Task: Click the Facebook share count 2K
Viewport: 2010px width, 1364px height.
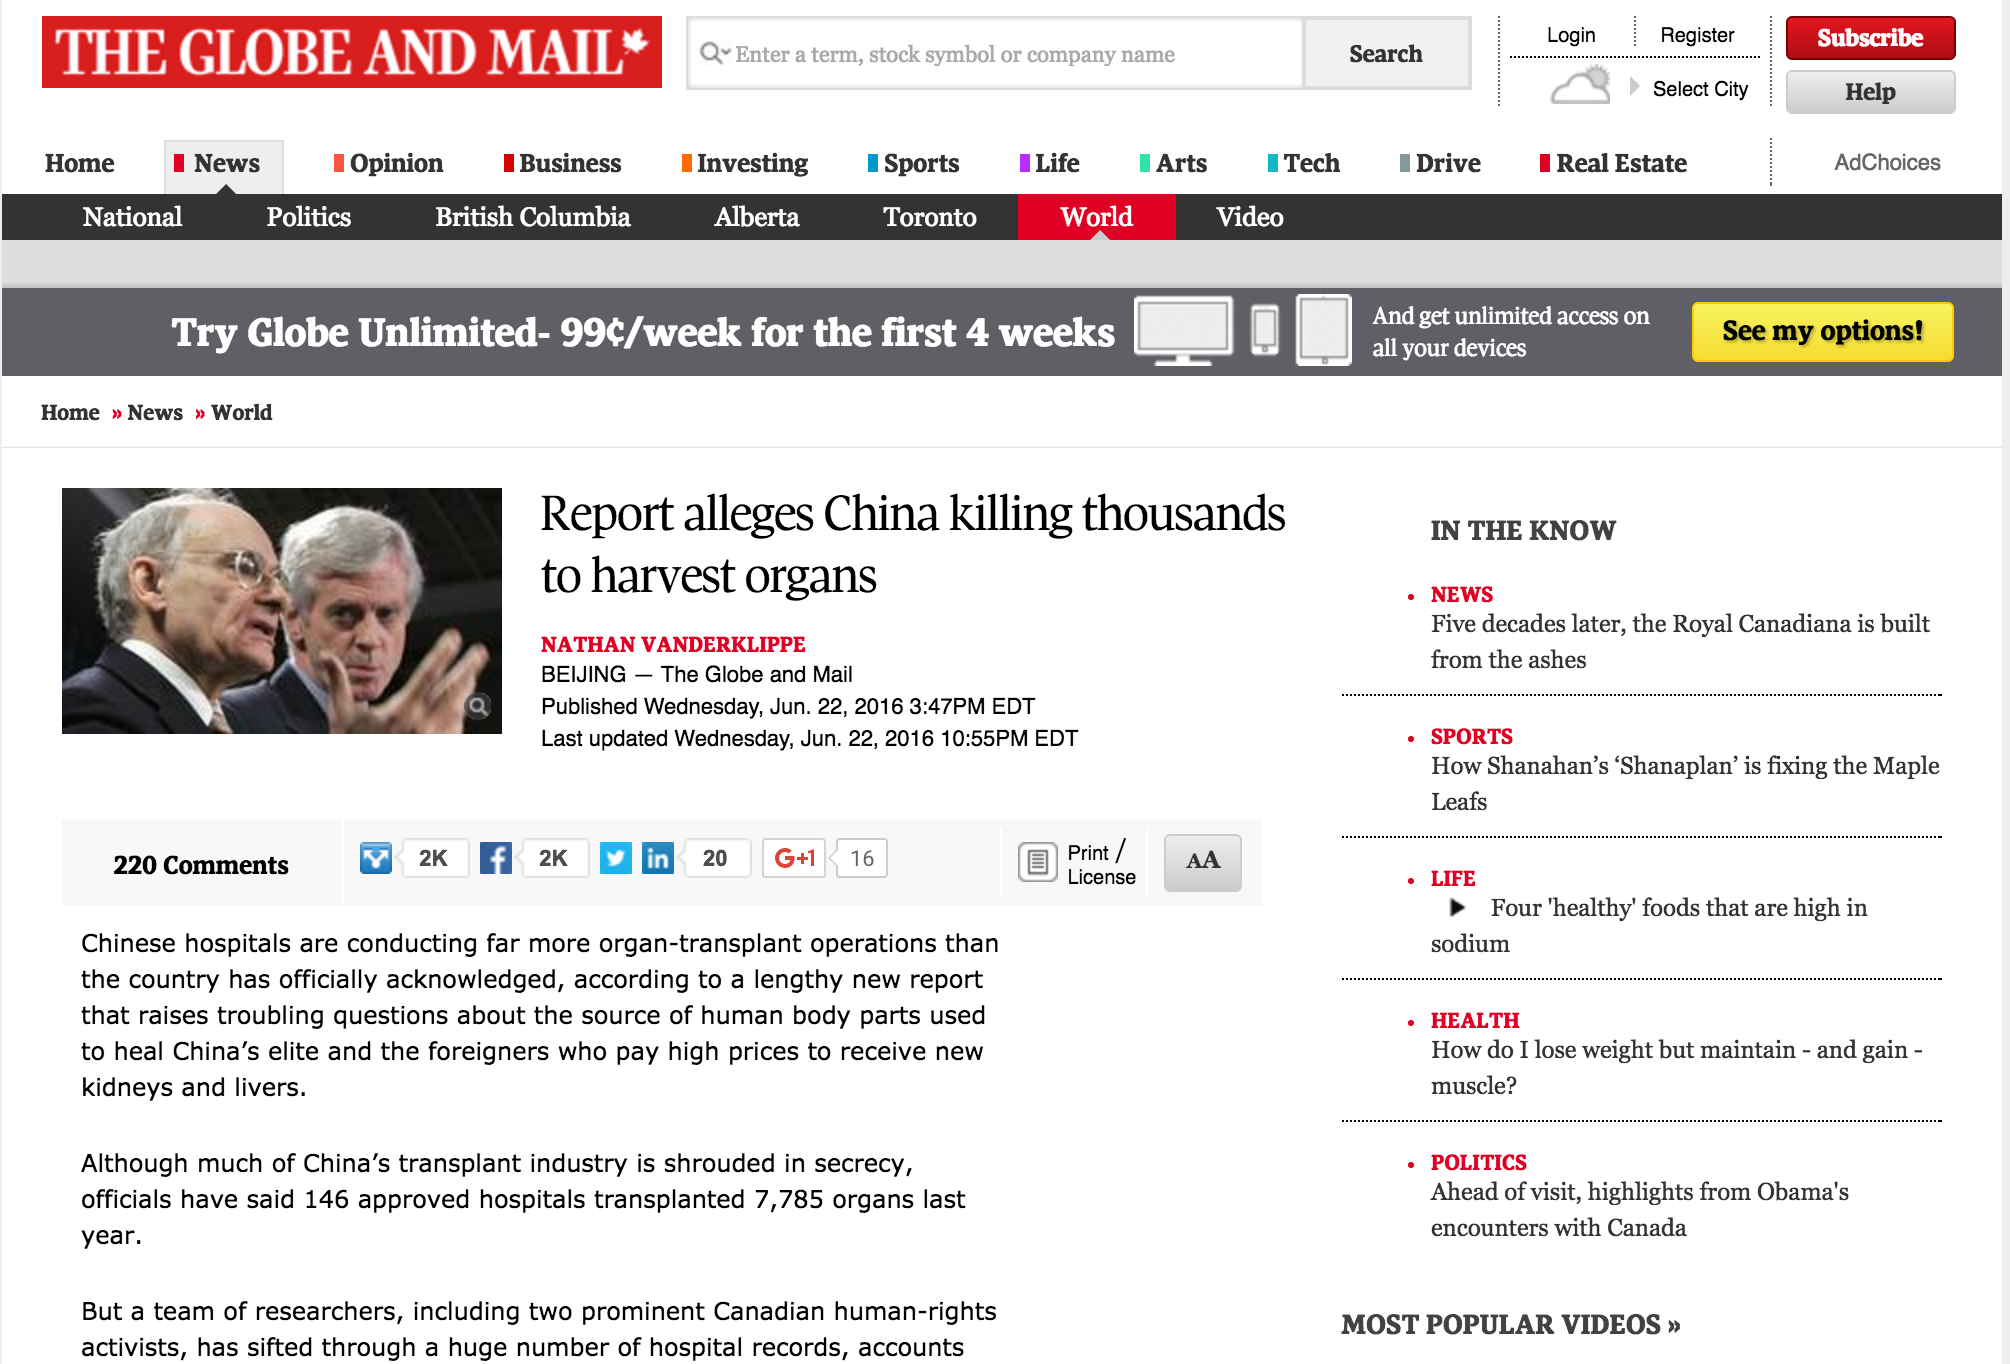Action: (553, 858)
